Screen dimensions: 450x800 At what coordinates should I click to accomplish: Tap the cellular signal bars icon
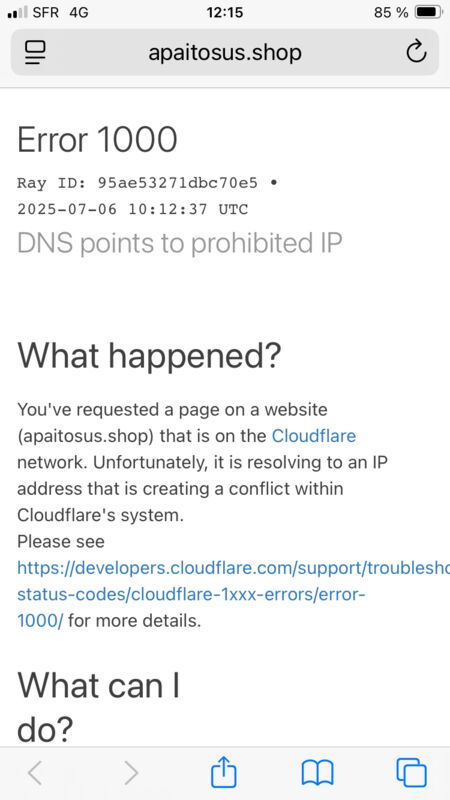(x=17, y=13)
